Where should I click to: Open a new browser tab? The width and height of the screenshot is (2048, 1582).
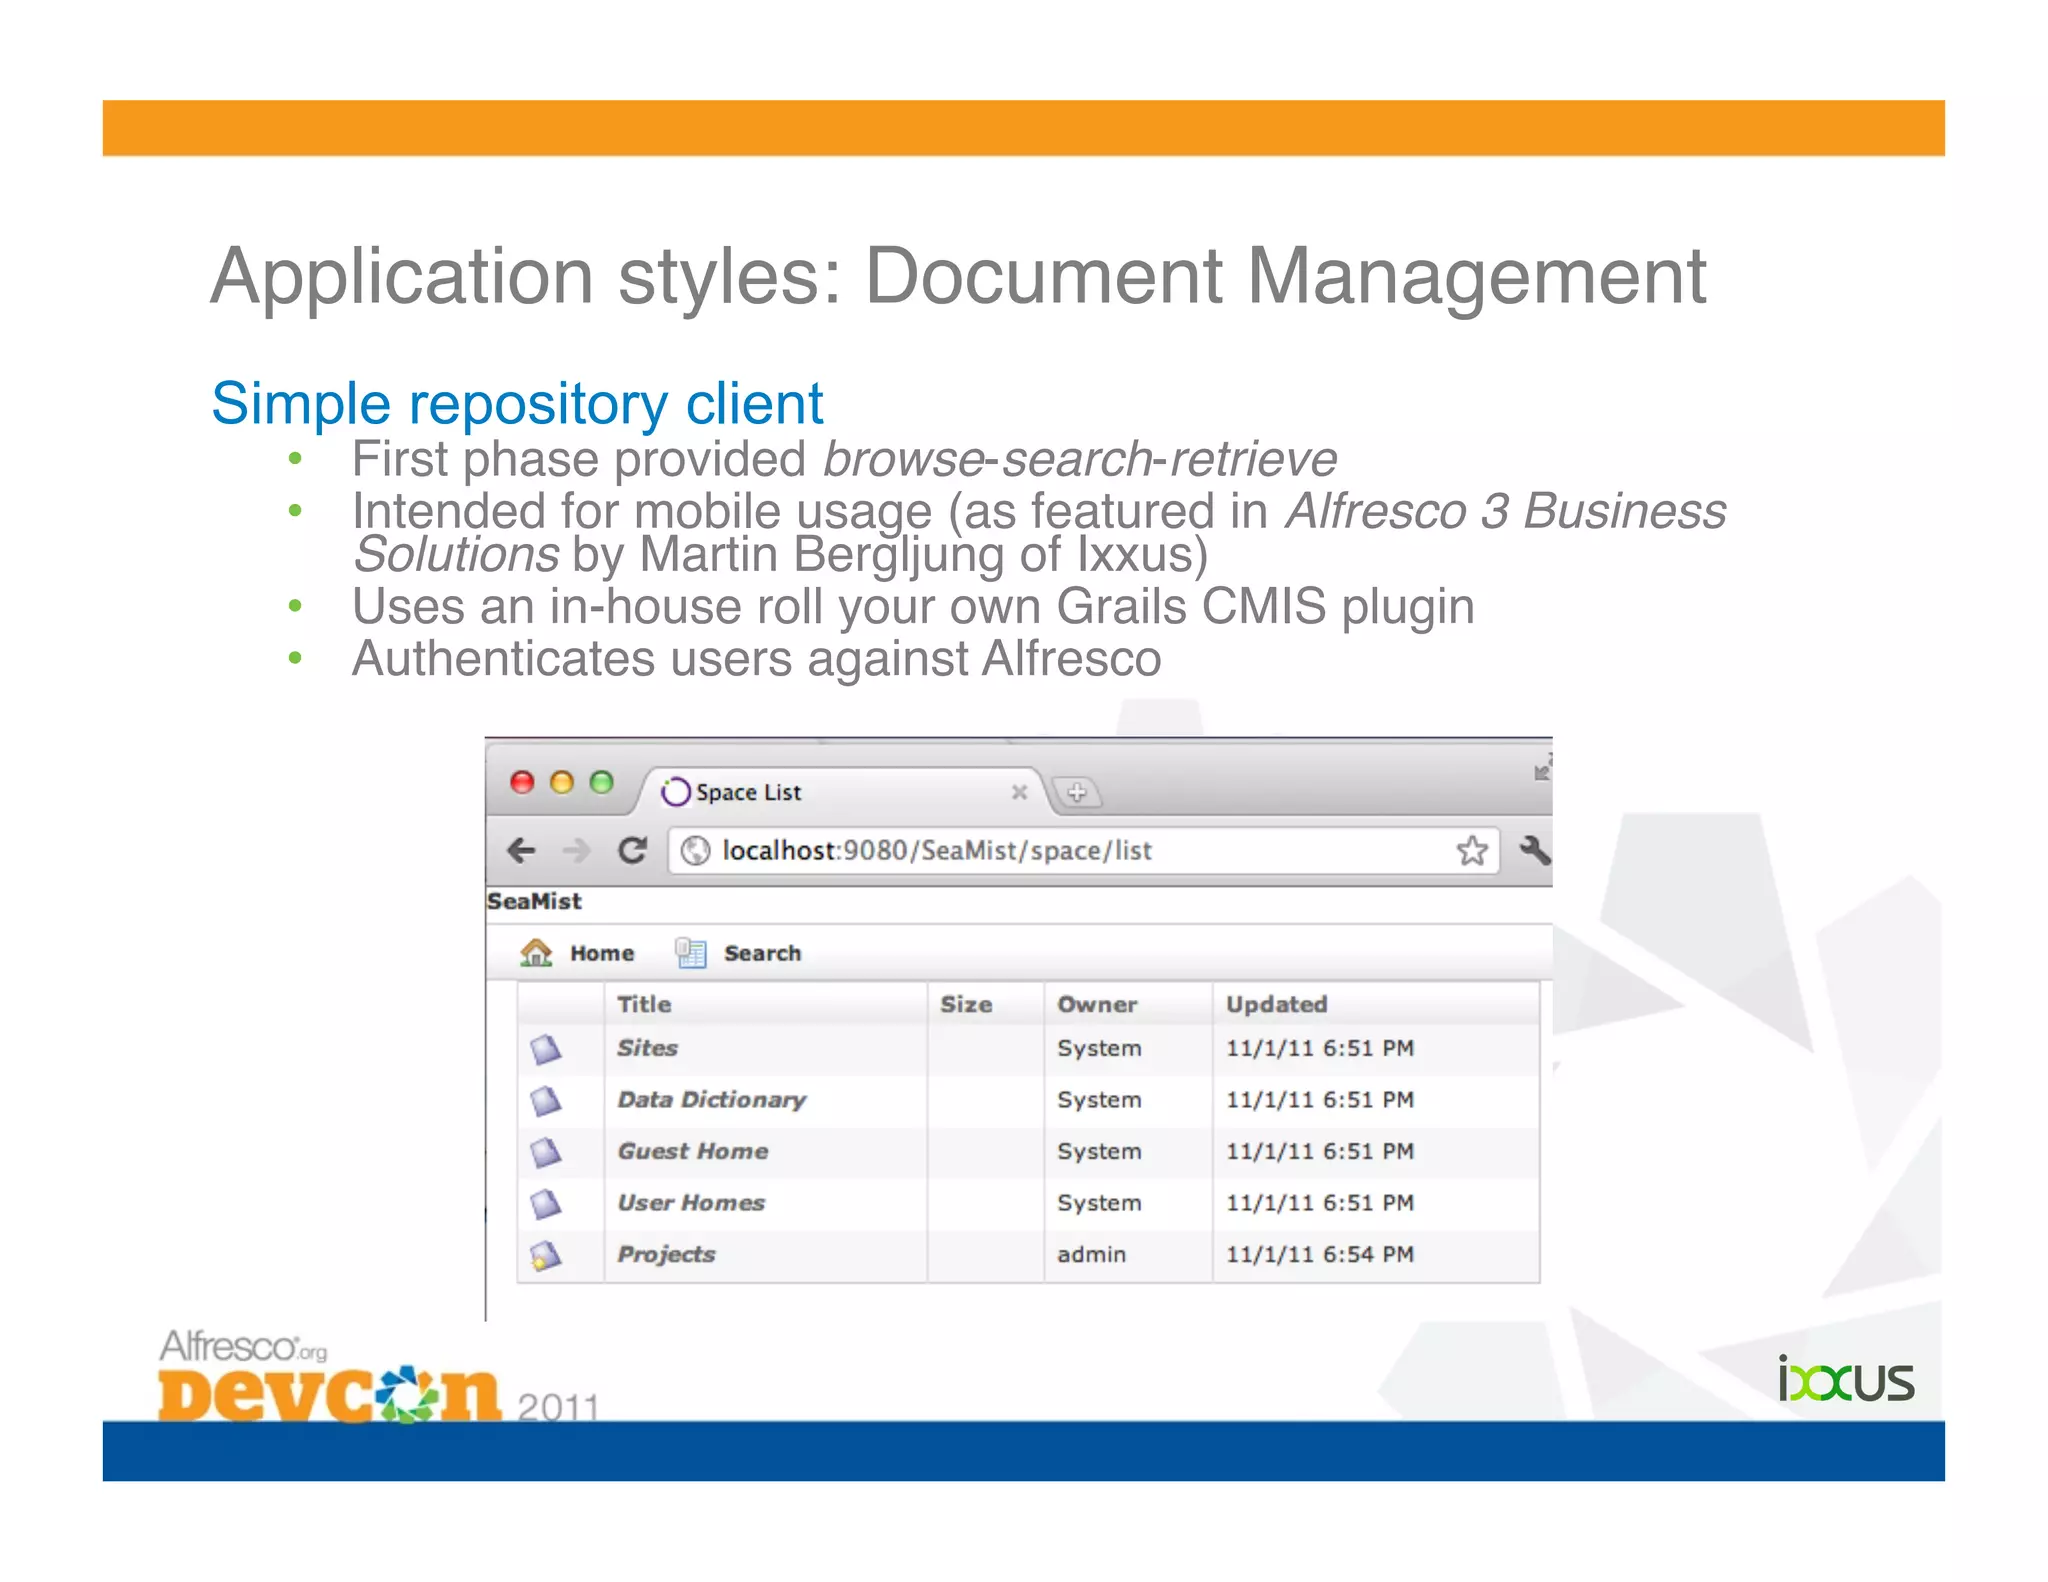tap(1077, 793)
